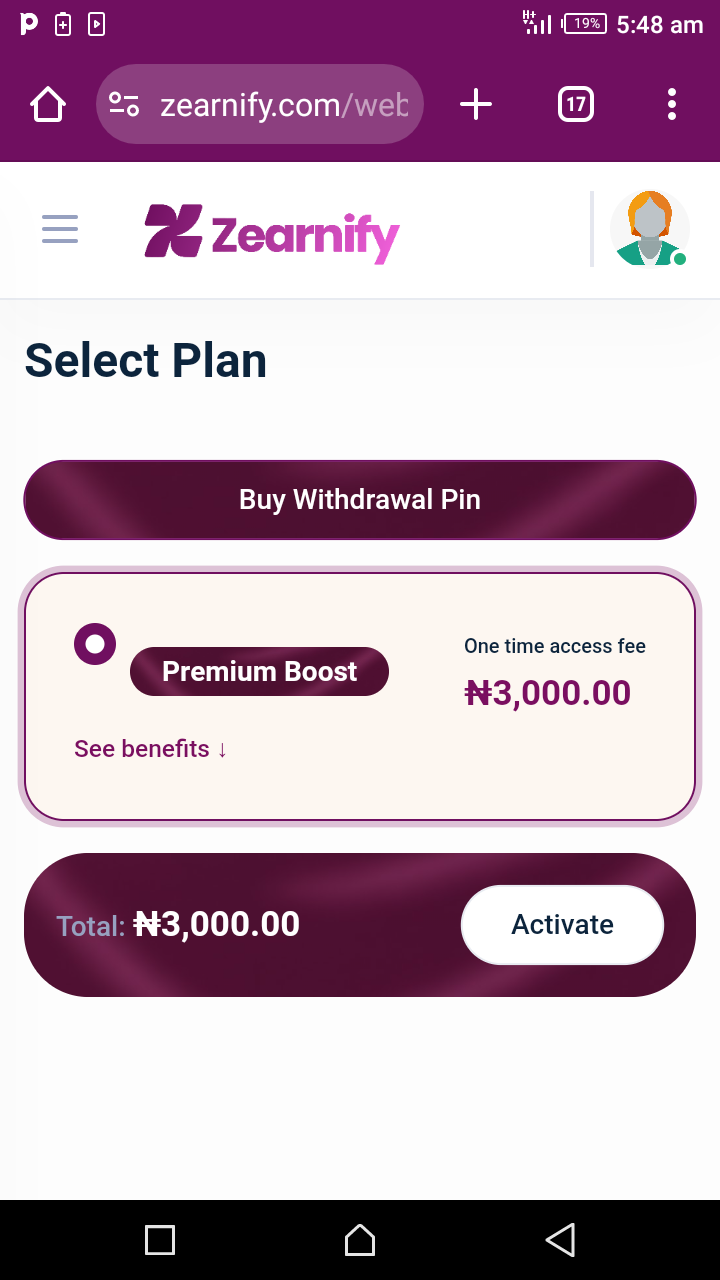Open browser three-dot overflow menu

[672, 104]
